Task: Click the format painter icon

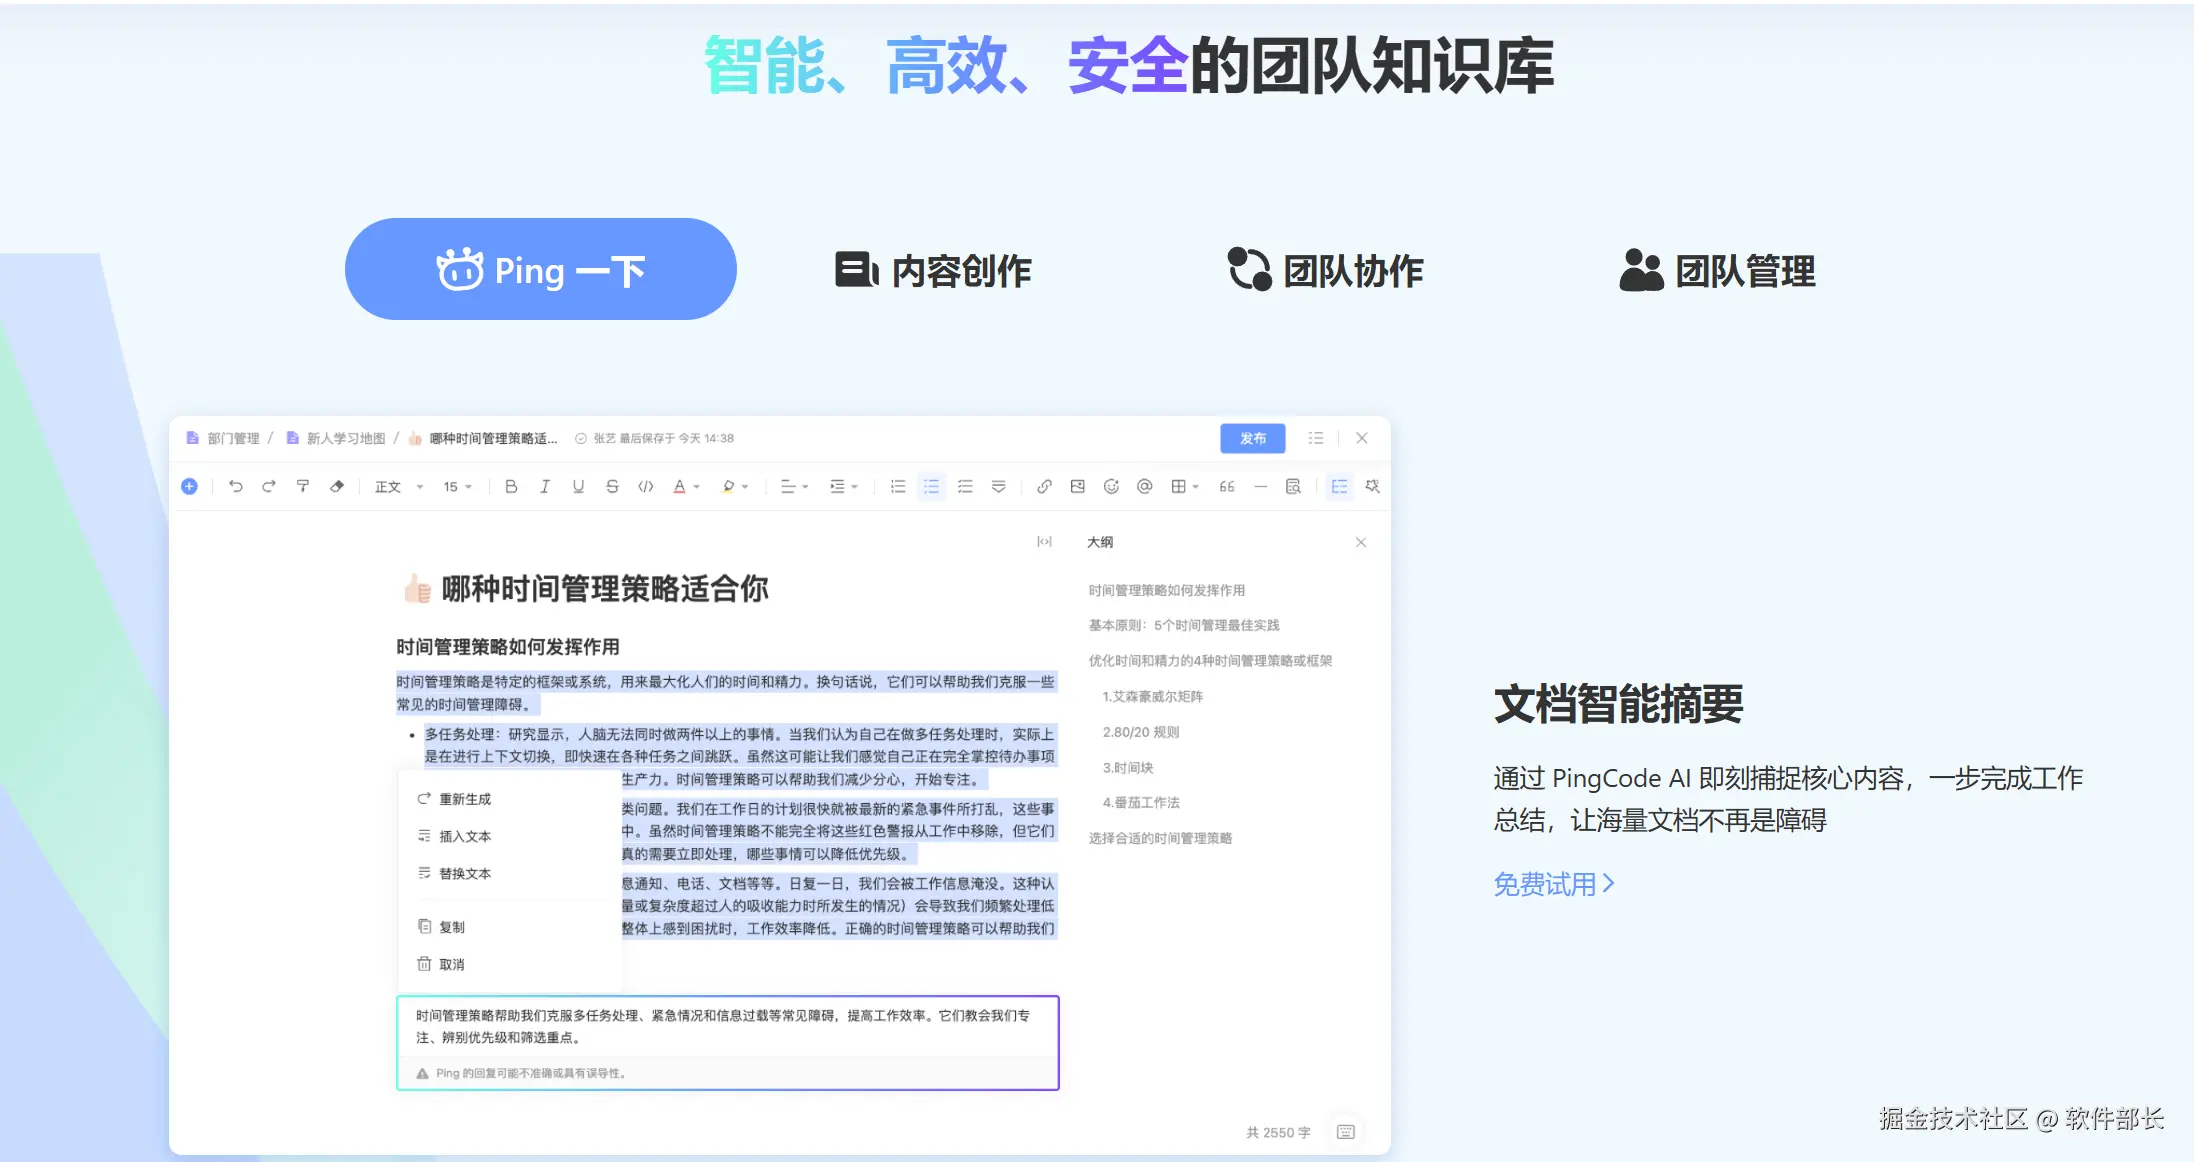Action: [x=303, y=486]
